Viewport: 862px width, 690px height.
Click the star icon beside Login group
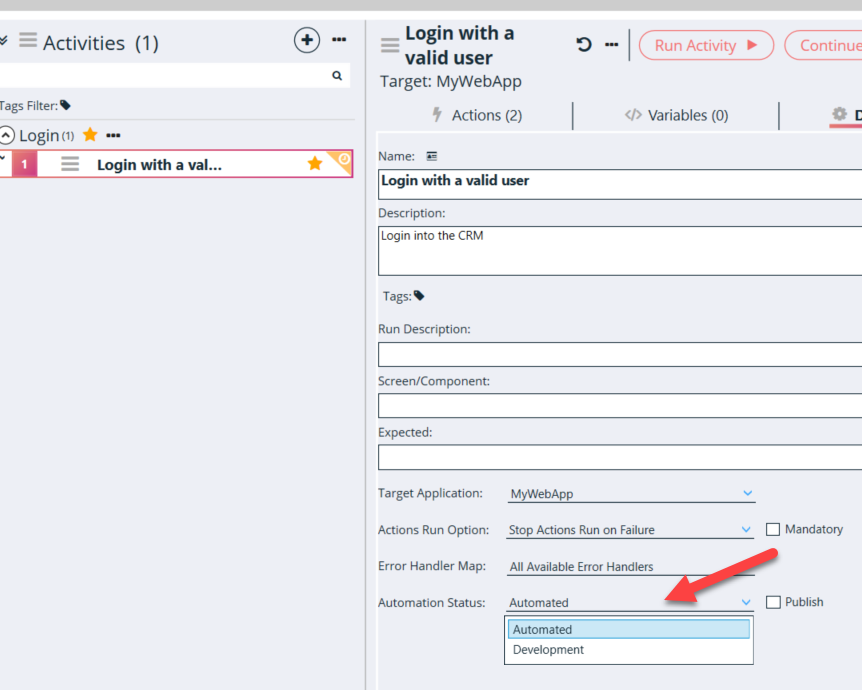pos(90,135)
